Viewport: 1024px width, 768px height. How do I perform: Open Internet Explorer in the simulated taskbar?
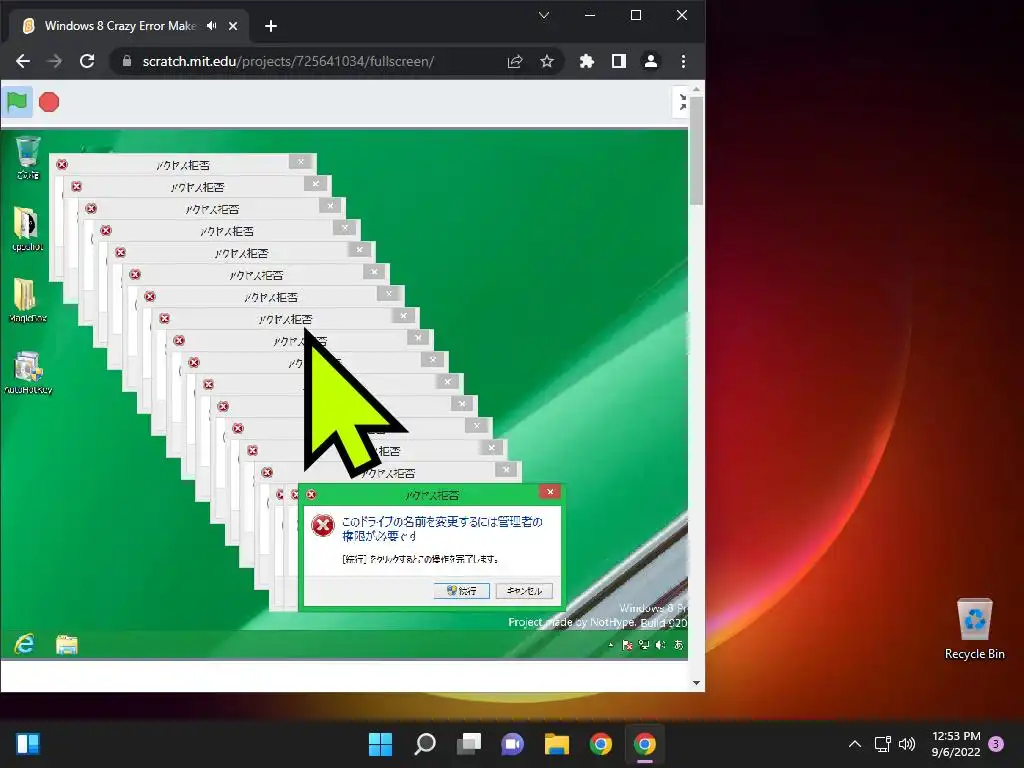(x=24, y=645)
